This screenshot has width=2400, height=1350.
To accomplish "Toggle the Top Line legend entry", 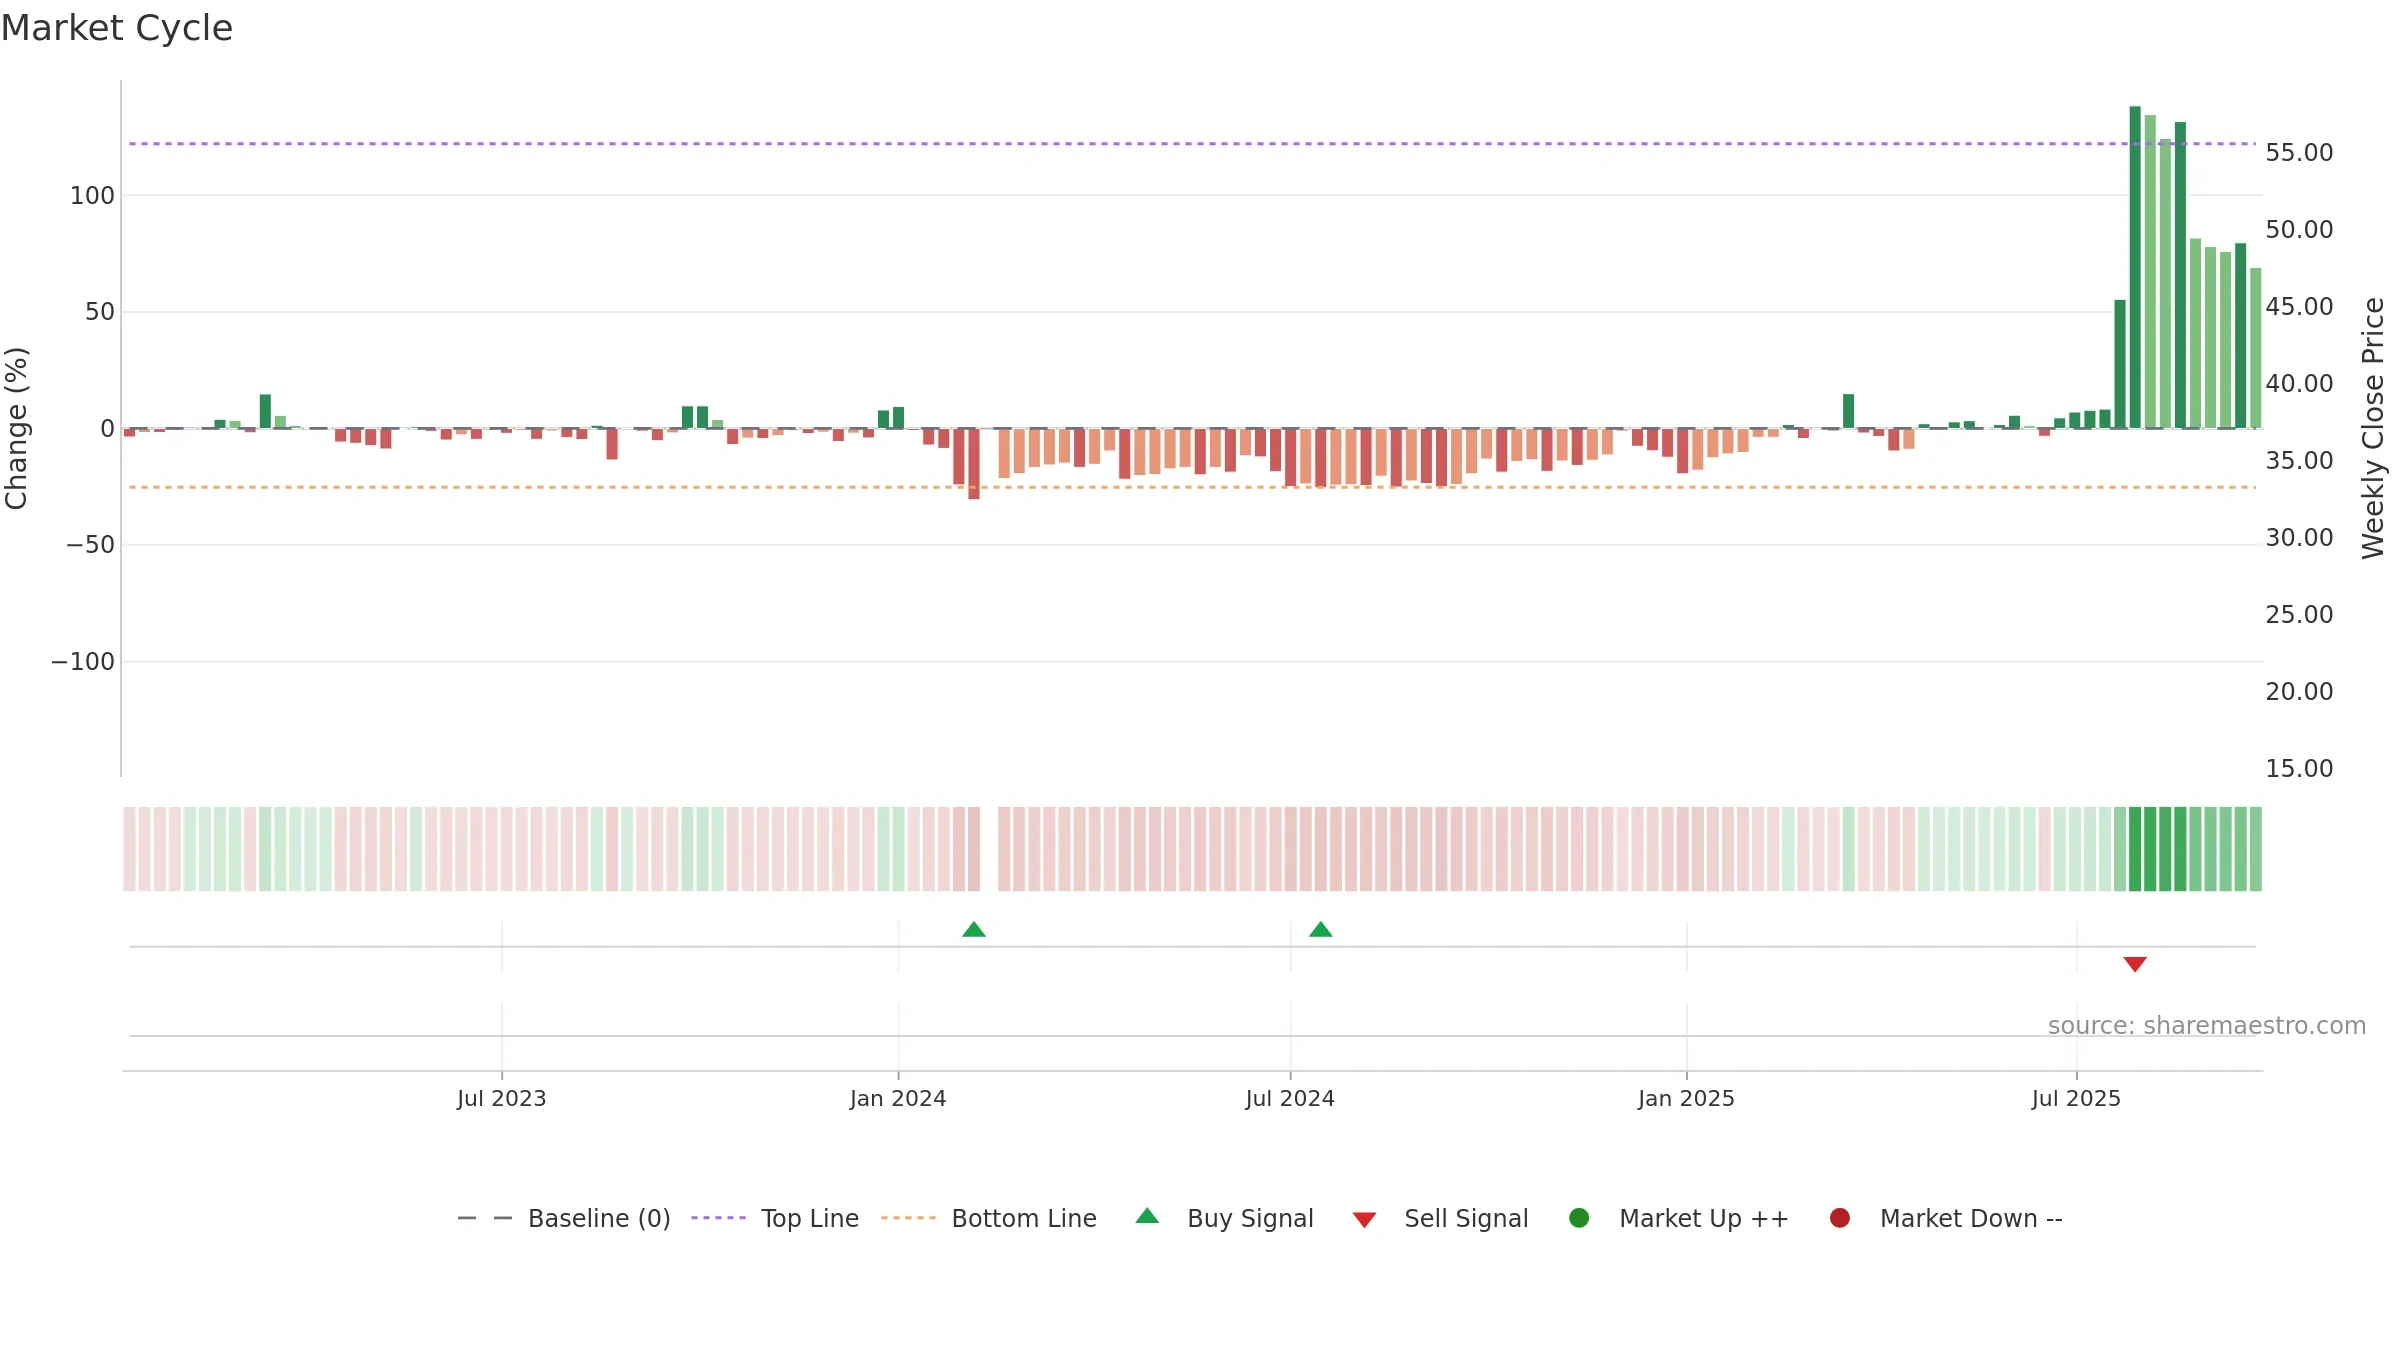I will pos(774,1218).
